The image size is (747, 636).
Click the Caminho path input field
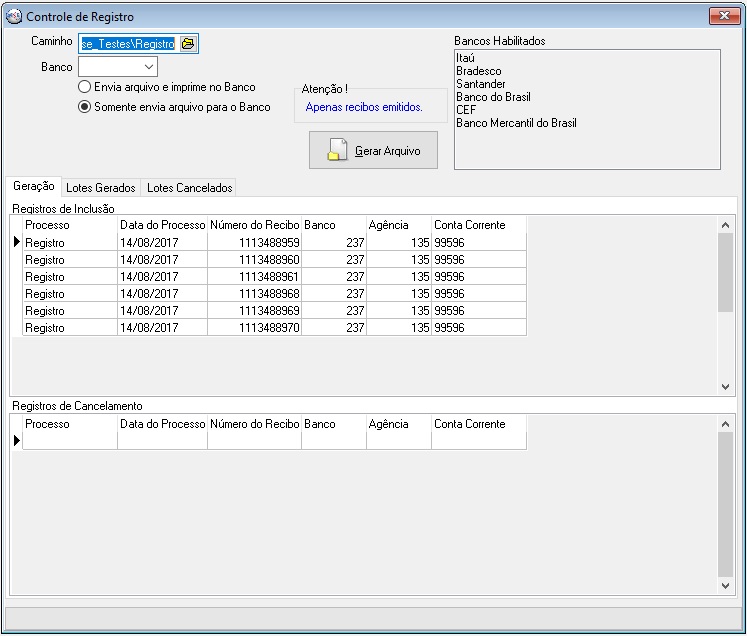(x=127, y=43)
